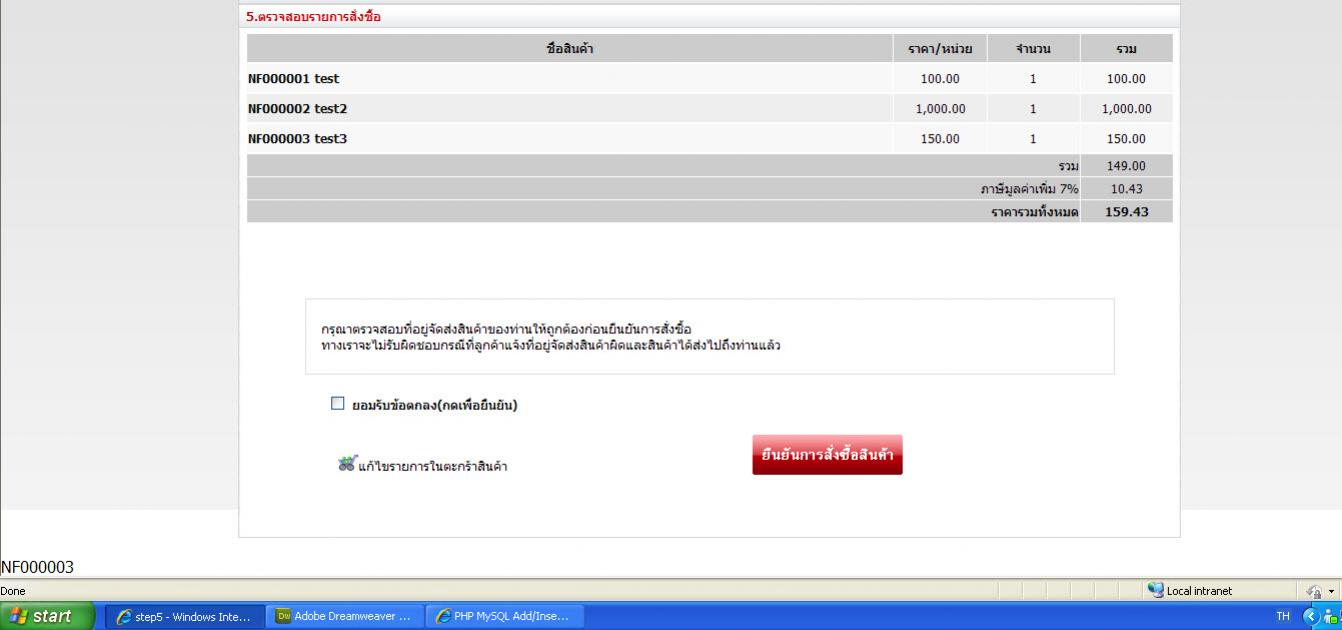1342x630 pixels.
Task: Click the NF000003 debug text below the page
Action: click(x=37, y=567)
